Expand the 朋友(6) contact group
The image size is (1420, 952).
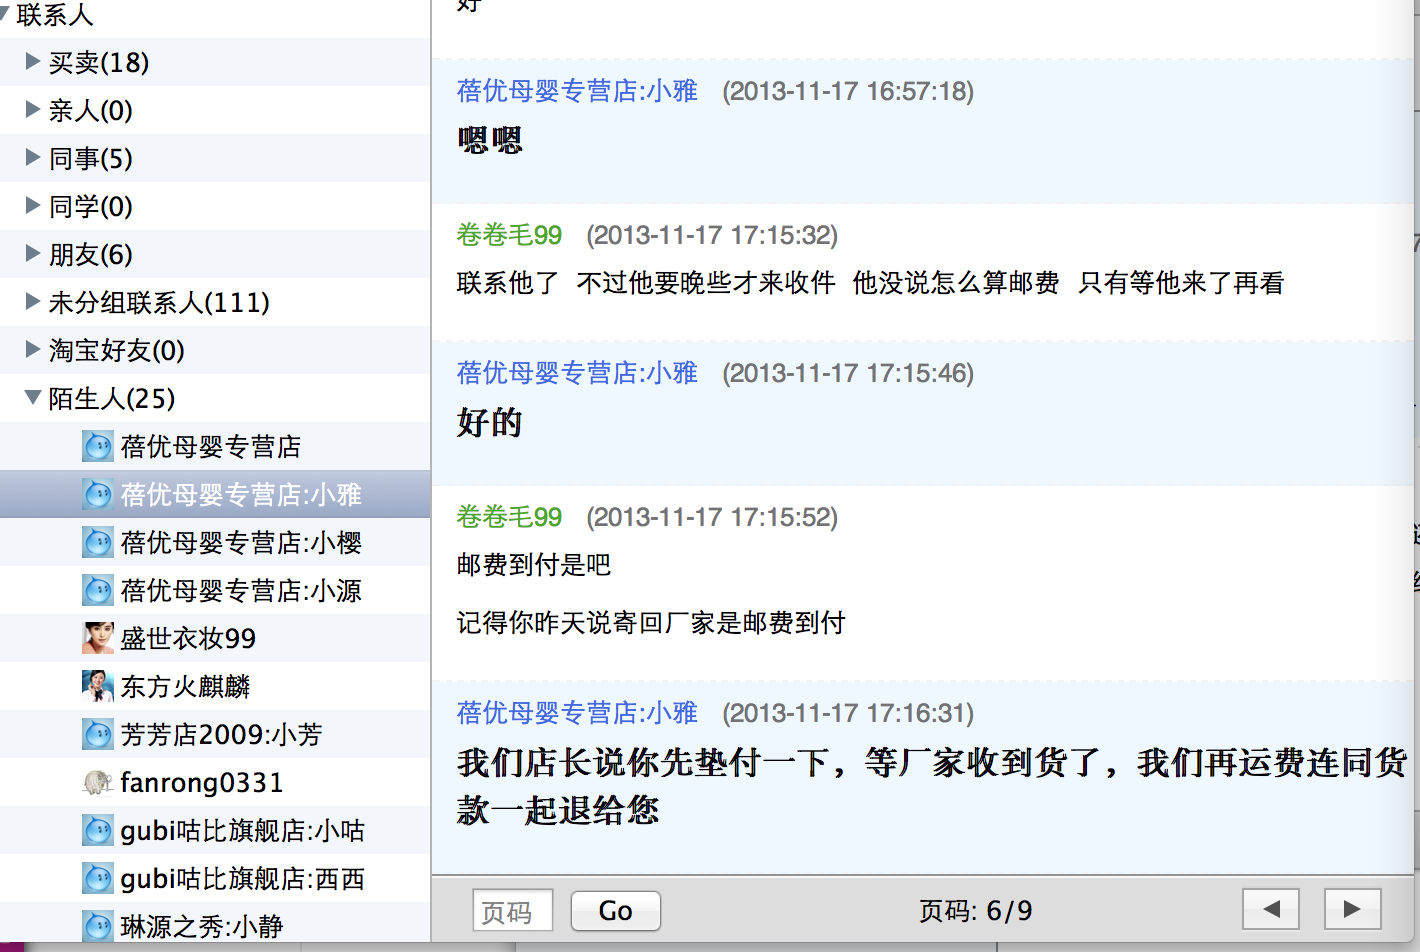click(33, 254)
